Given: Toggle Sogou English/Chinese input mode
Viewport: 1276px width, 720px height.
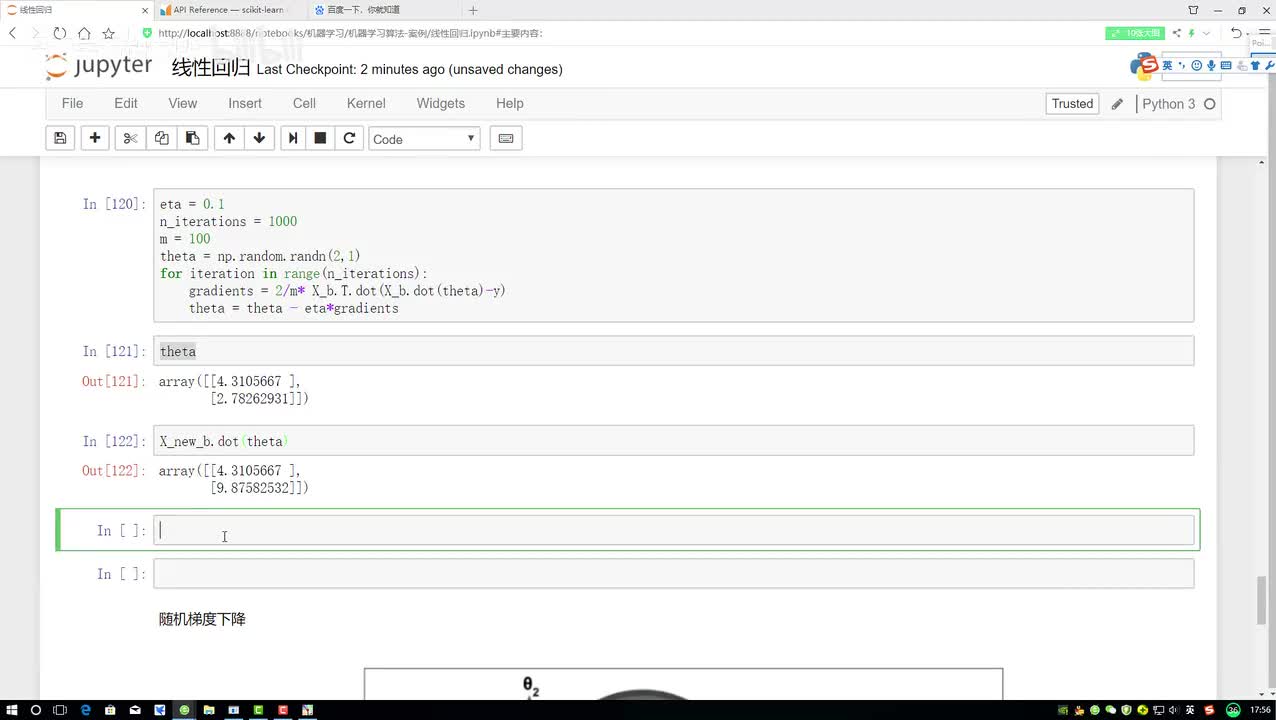Looking at the screenshot, I should click(1167, 65).
